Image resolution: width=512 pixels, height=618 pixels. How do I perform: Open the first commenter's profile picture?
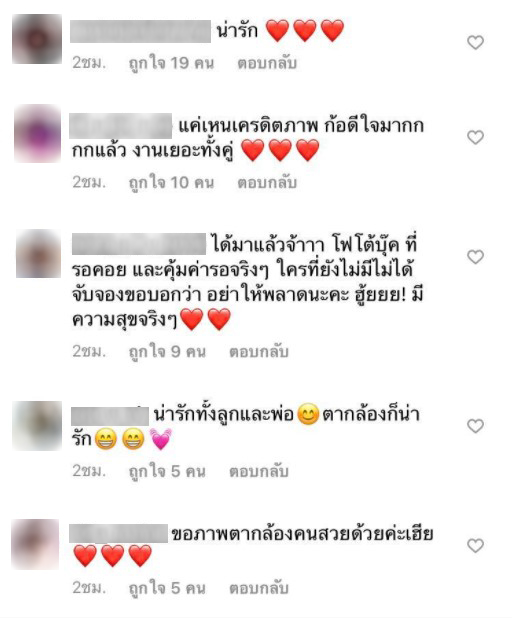[37, 39]
